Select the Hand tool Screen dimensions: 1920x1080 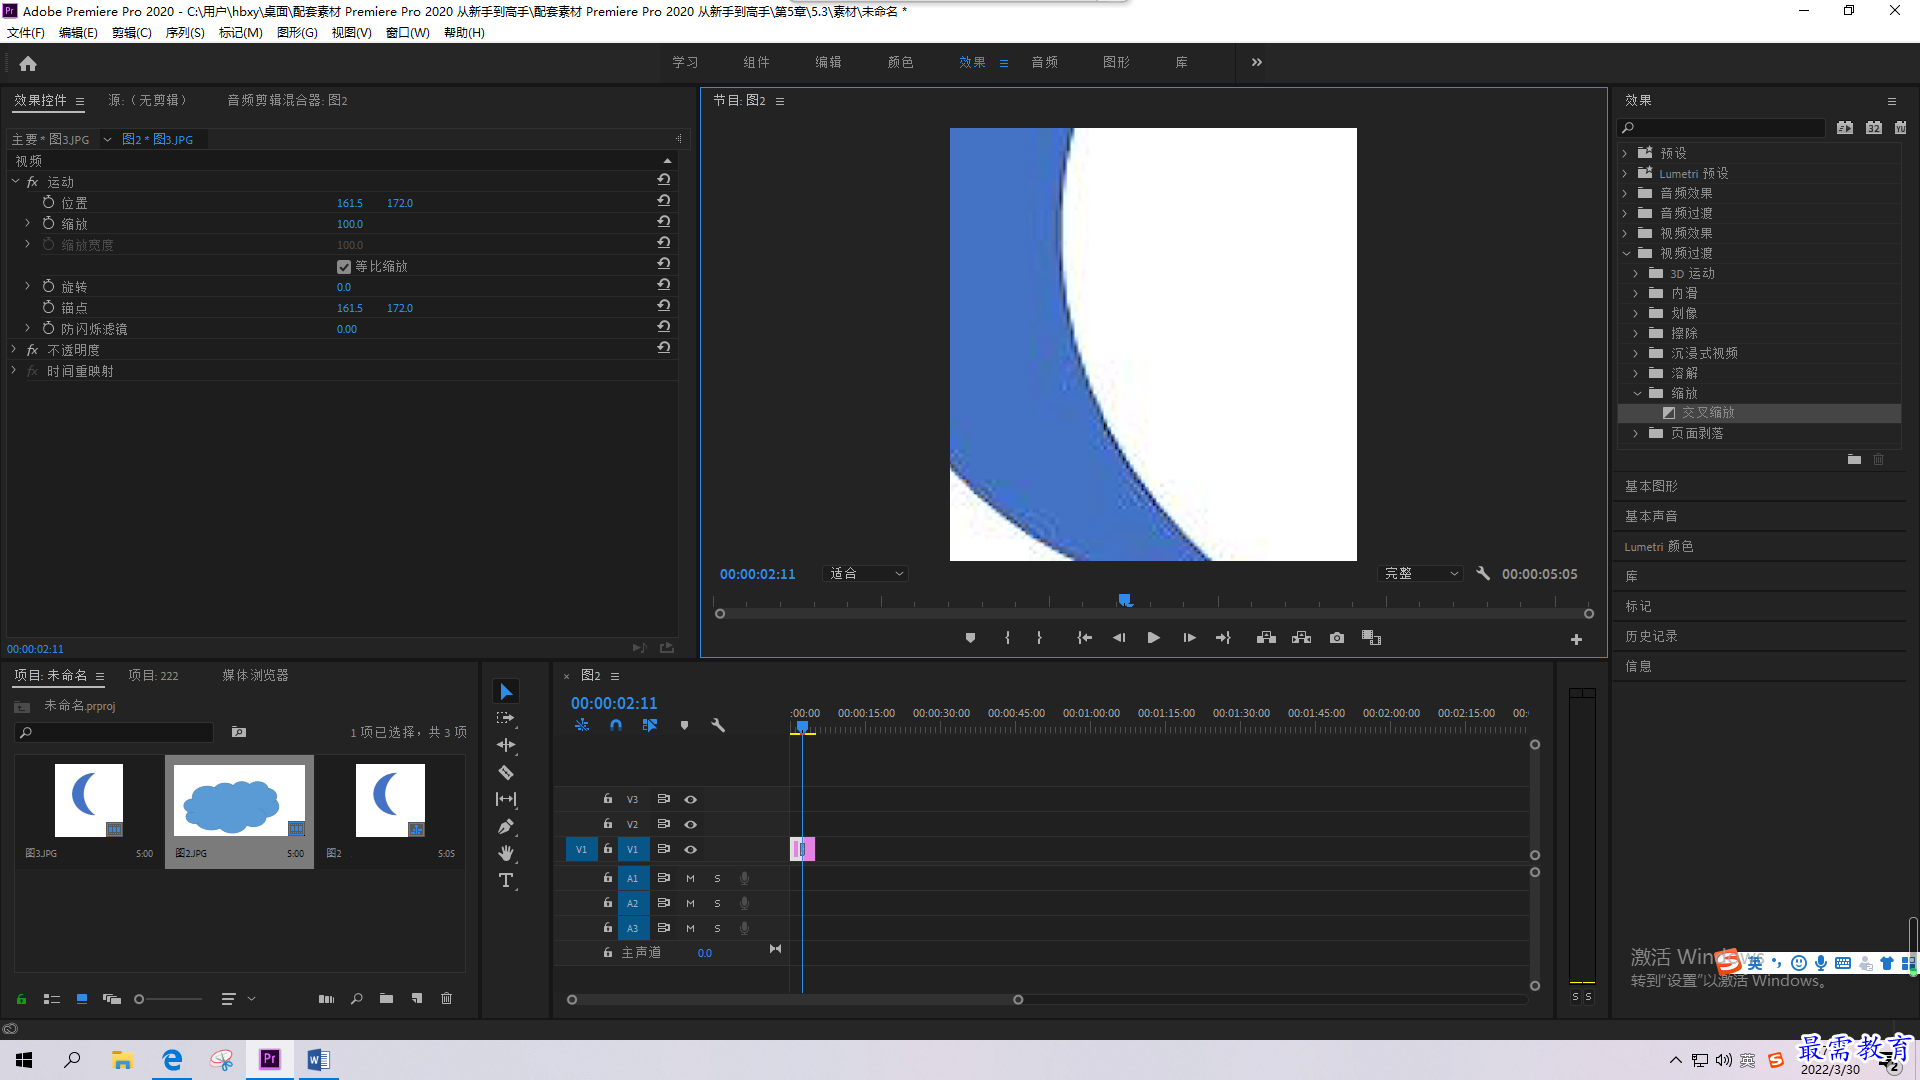click(x=506, y=853)
